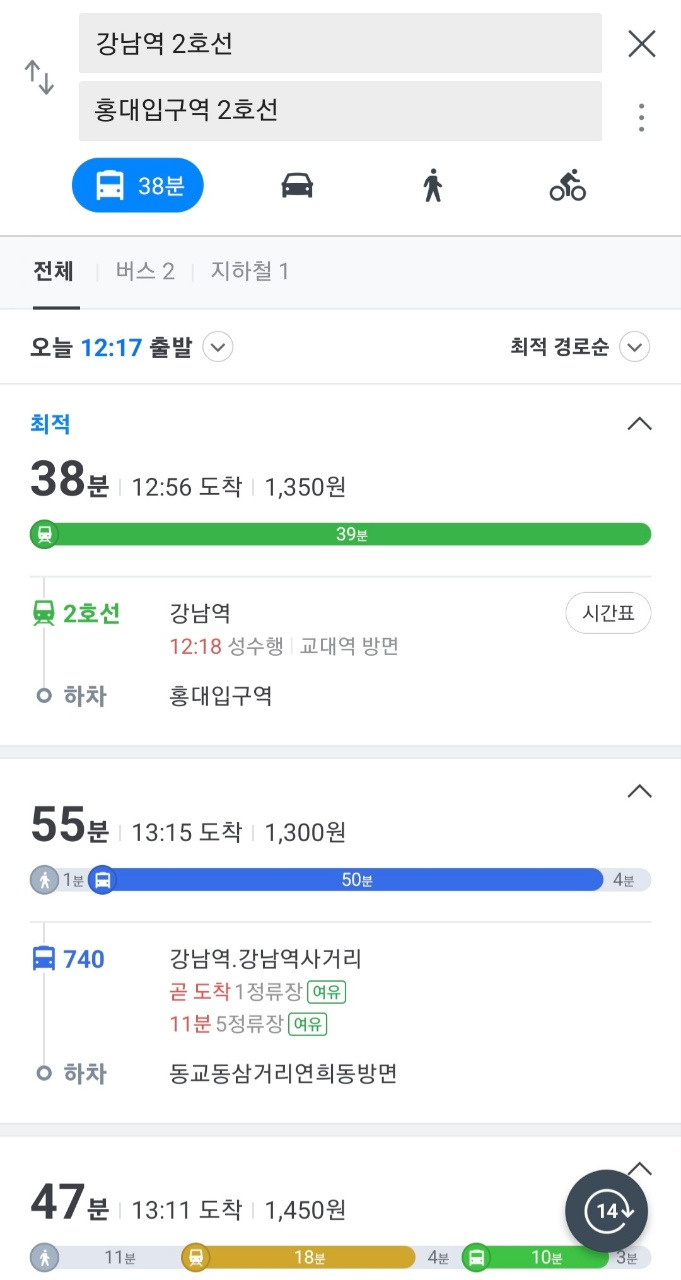681x1280 pixels.
Task: Switch to the 버스 2 tab
Action: [145, 271]
